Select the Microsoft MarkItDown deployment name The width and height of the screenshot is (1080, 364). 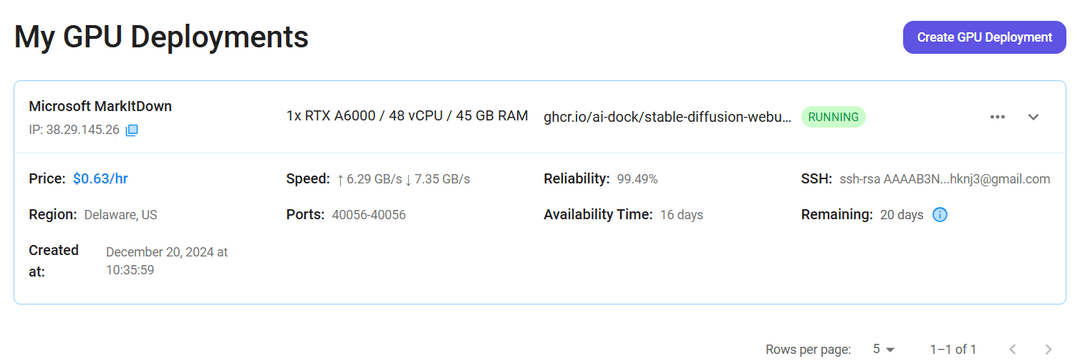[x=101, y=106]
